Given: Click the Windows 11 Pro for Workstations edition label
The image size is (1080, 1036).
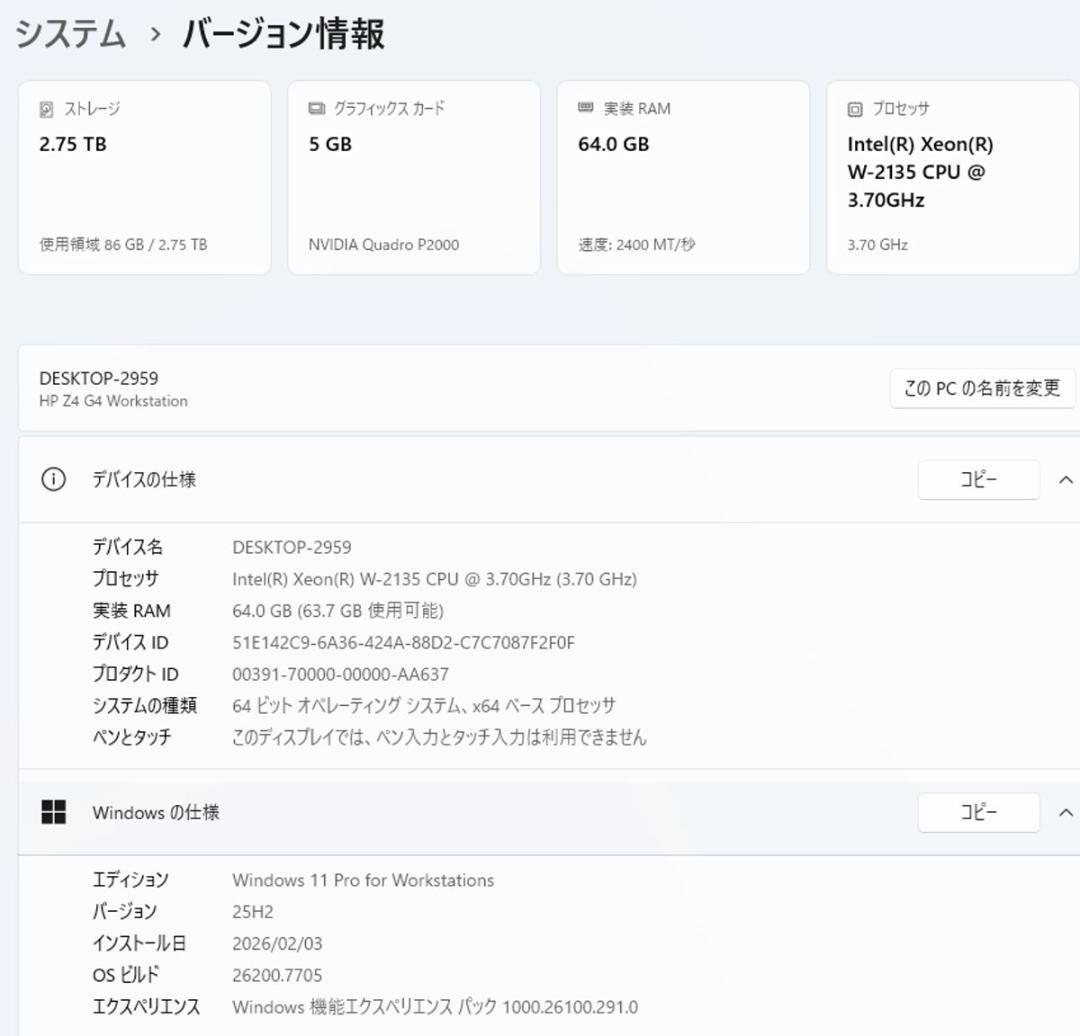Looking at the screenshot, I should tap(362, 880).
